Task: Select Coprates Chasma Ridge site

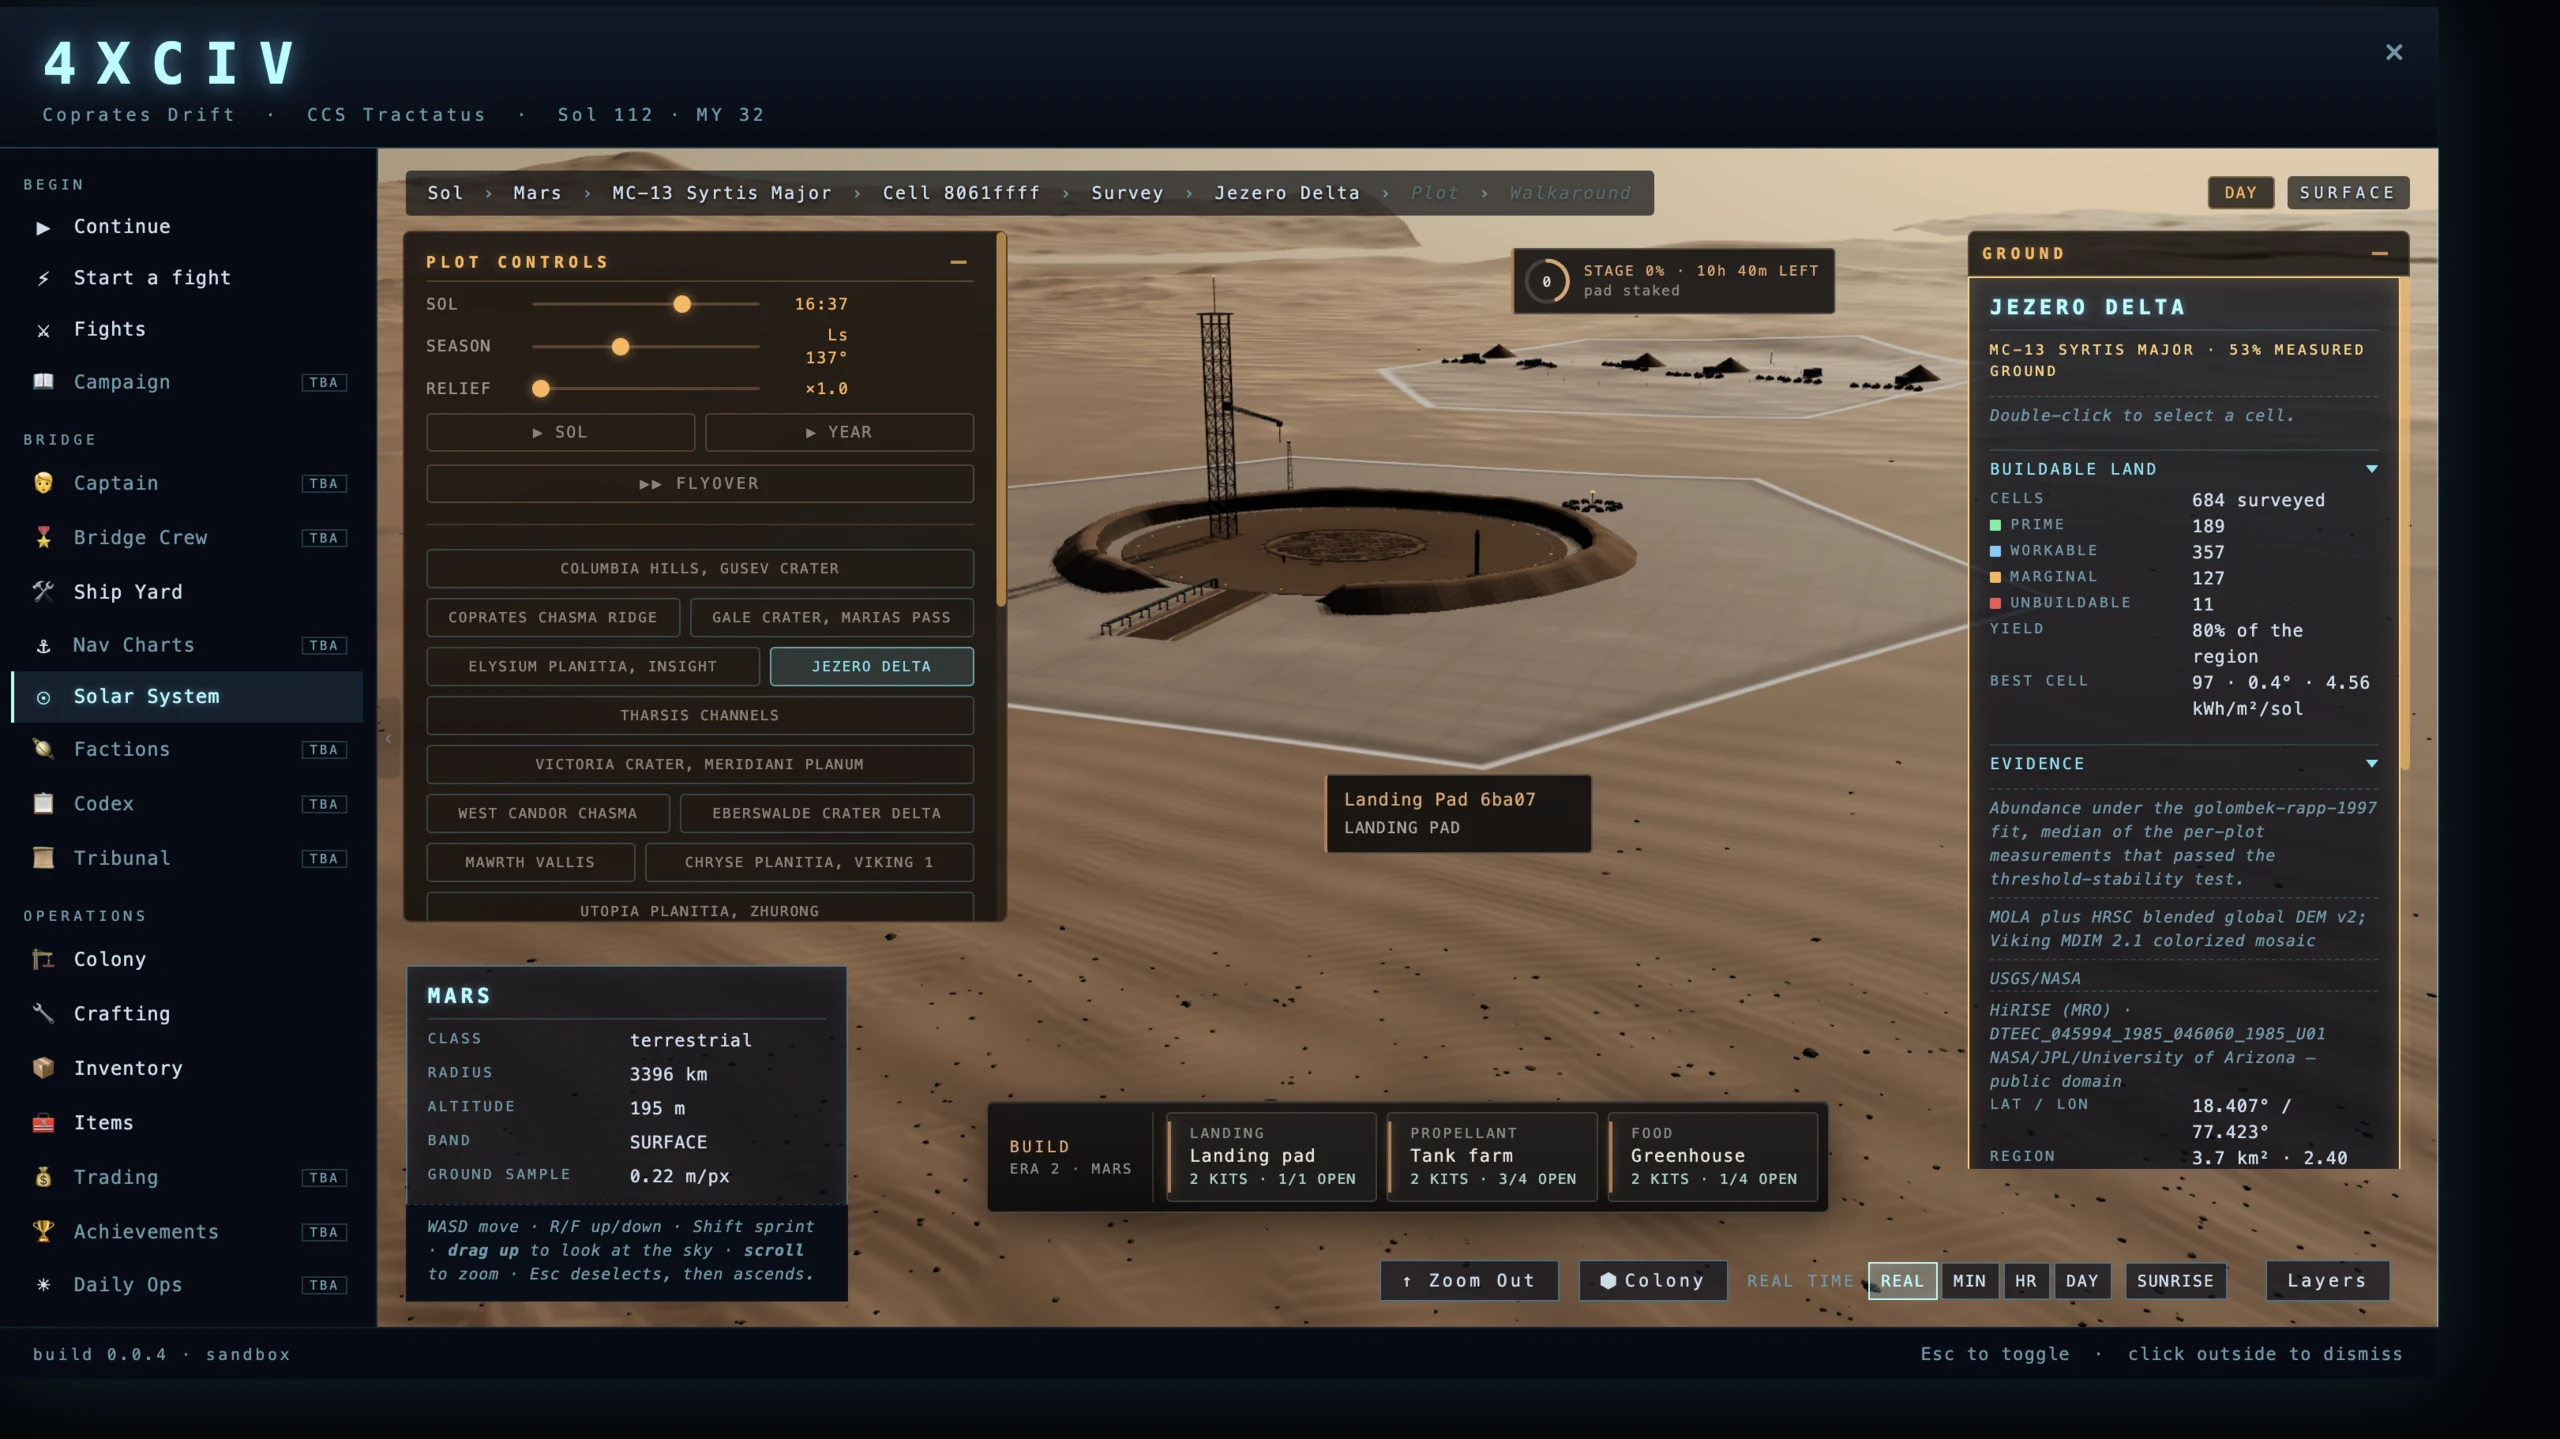Action: pyautogui.click(x=553, y=618)
